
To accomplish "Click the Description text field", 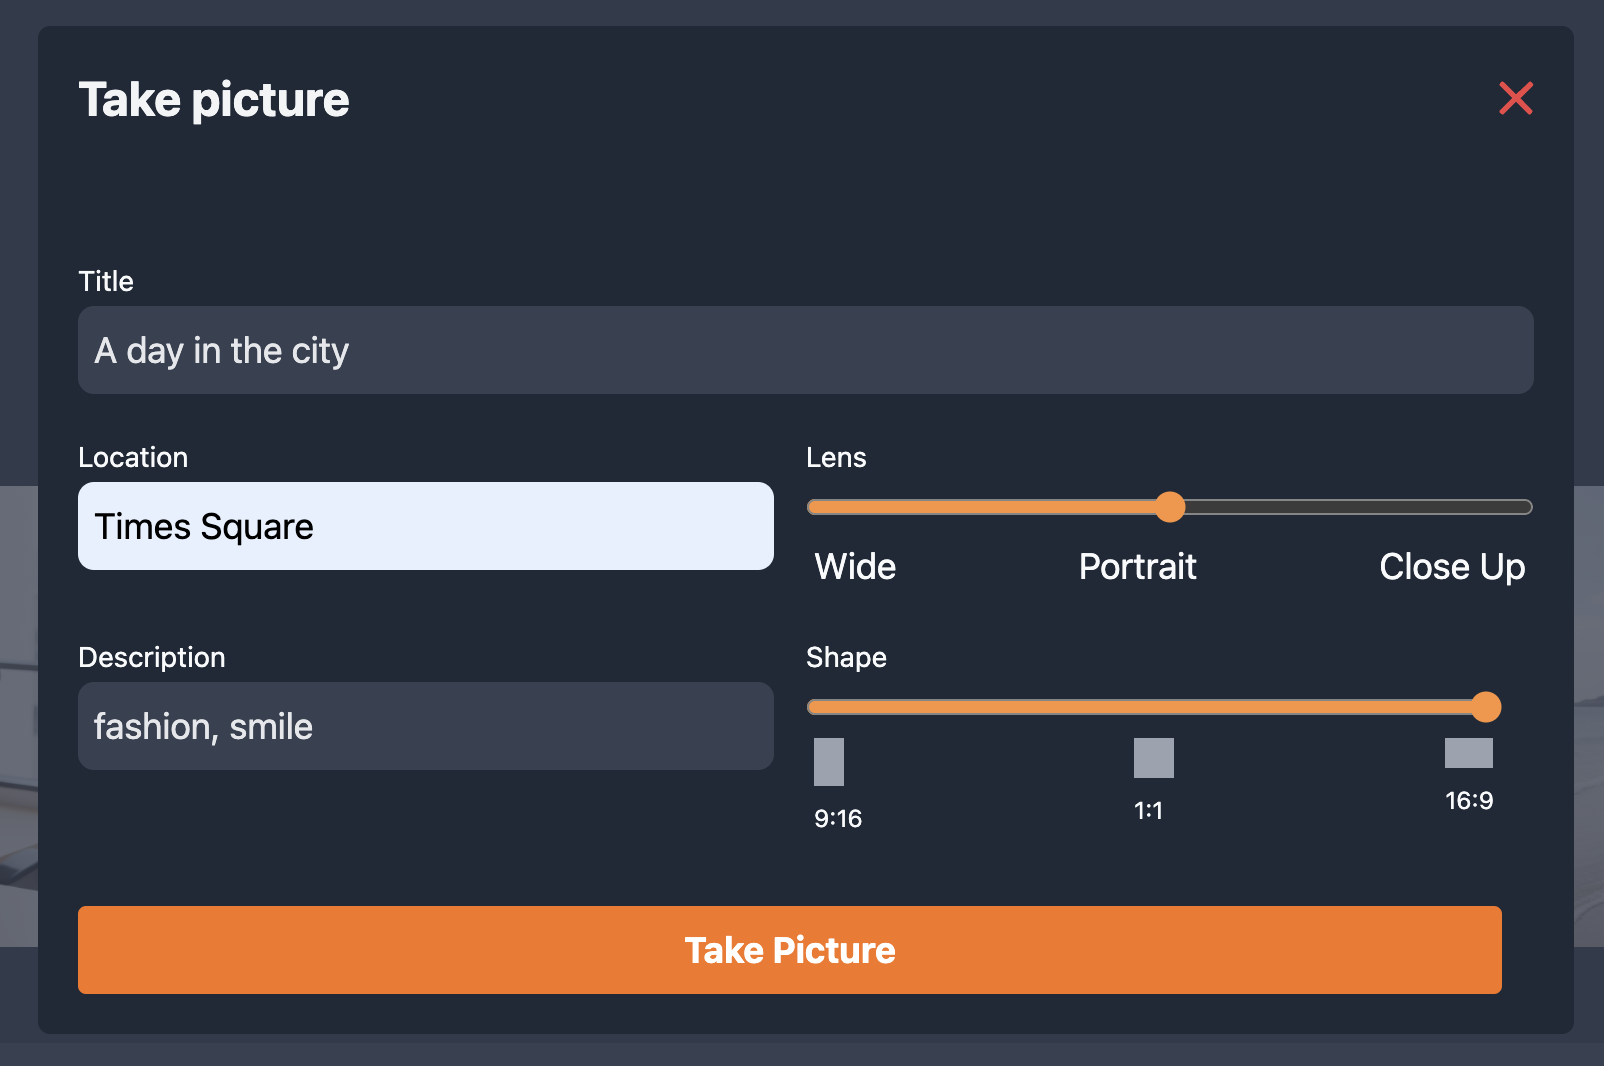I will [x=425, y=726].
